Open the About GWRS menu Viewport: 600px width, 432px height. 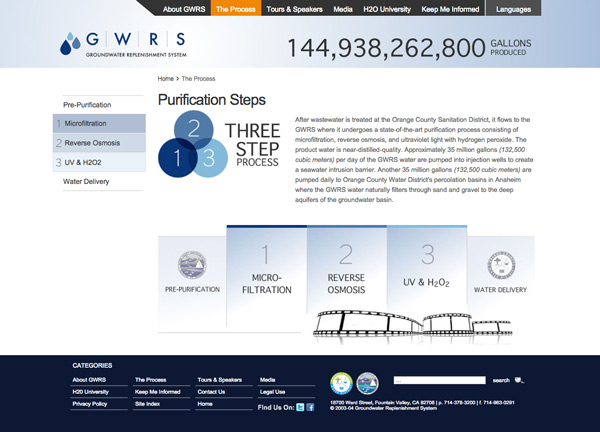tap(184, 9)
